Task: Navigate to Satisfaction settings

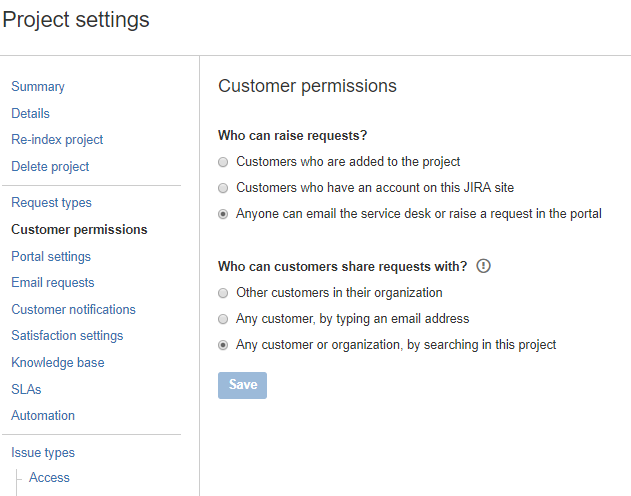Action: tap(67, 336)
